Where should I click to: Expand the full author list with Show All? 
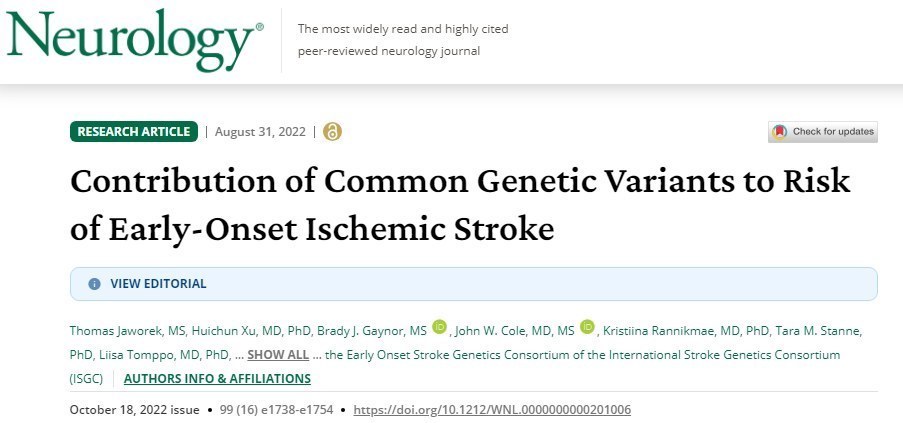278,355
